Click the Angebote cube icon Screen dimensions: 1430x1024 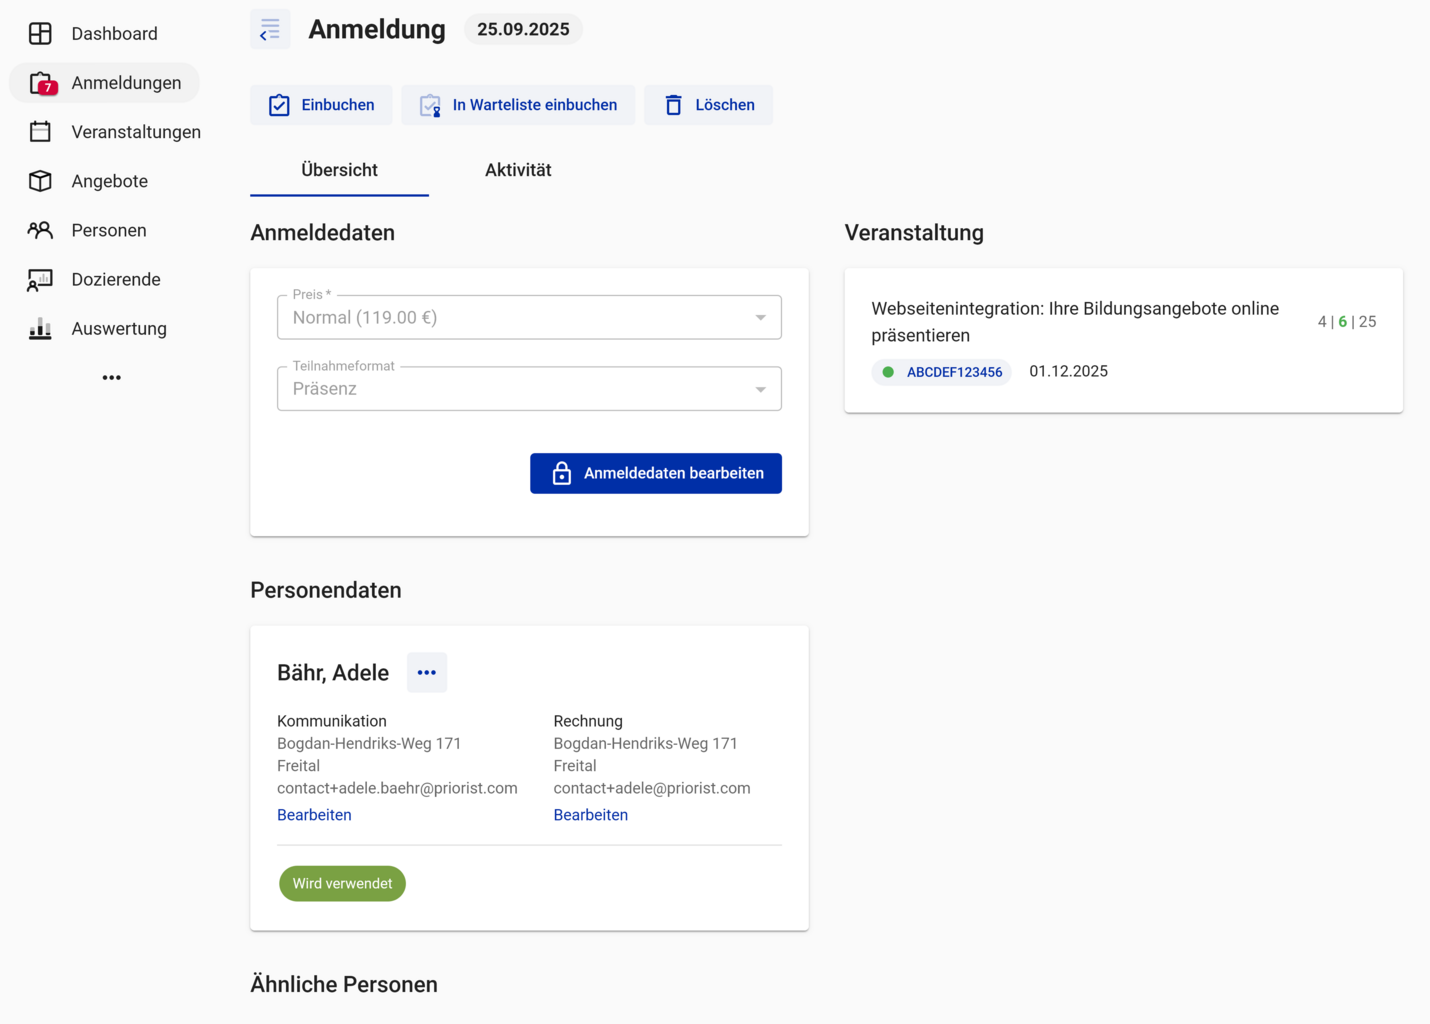tap(40, 181)
